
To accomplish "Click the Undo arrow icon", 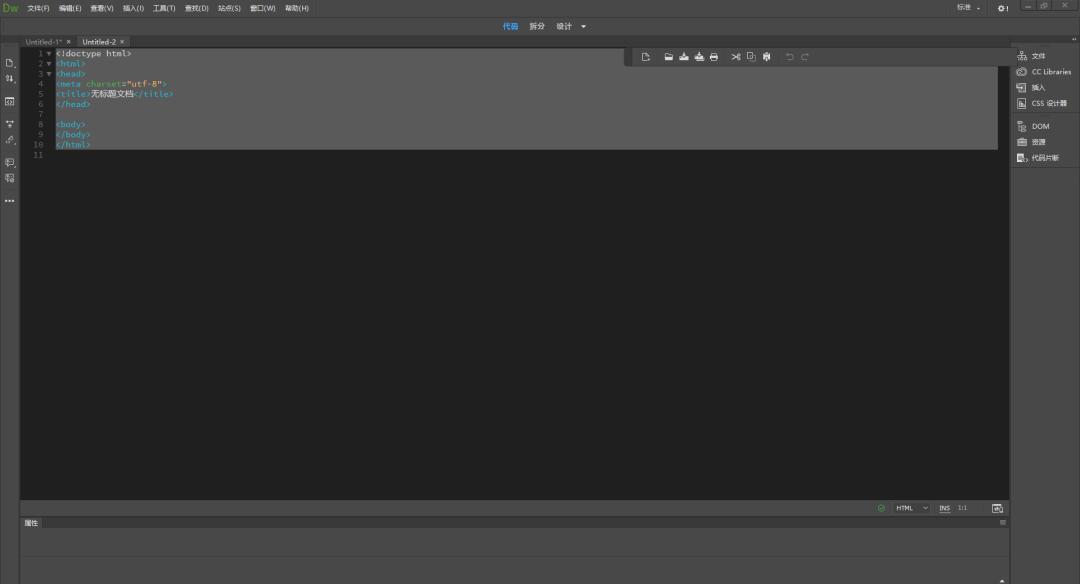I will (789, 57).
